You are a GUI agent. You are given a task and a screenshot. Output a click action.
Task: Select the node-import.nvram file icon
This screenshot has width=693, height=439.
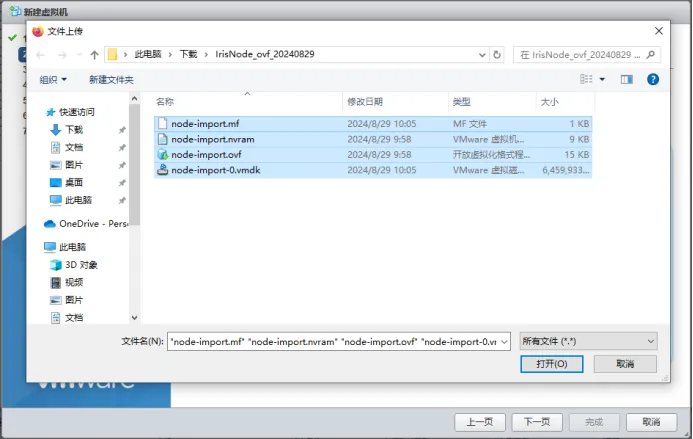pos(163,139)
